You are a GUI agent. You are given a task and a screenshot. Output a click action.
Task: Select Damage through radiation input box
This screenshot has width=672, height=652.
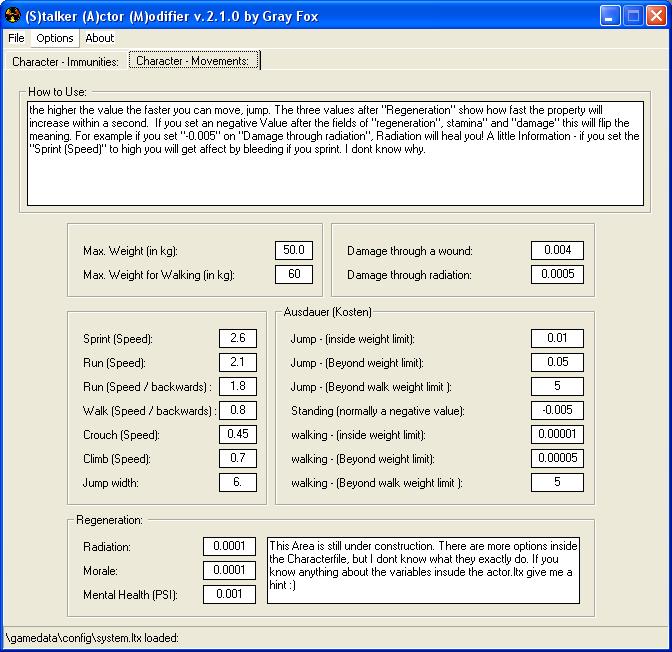[x=557, y=274]
